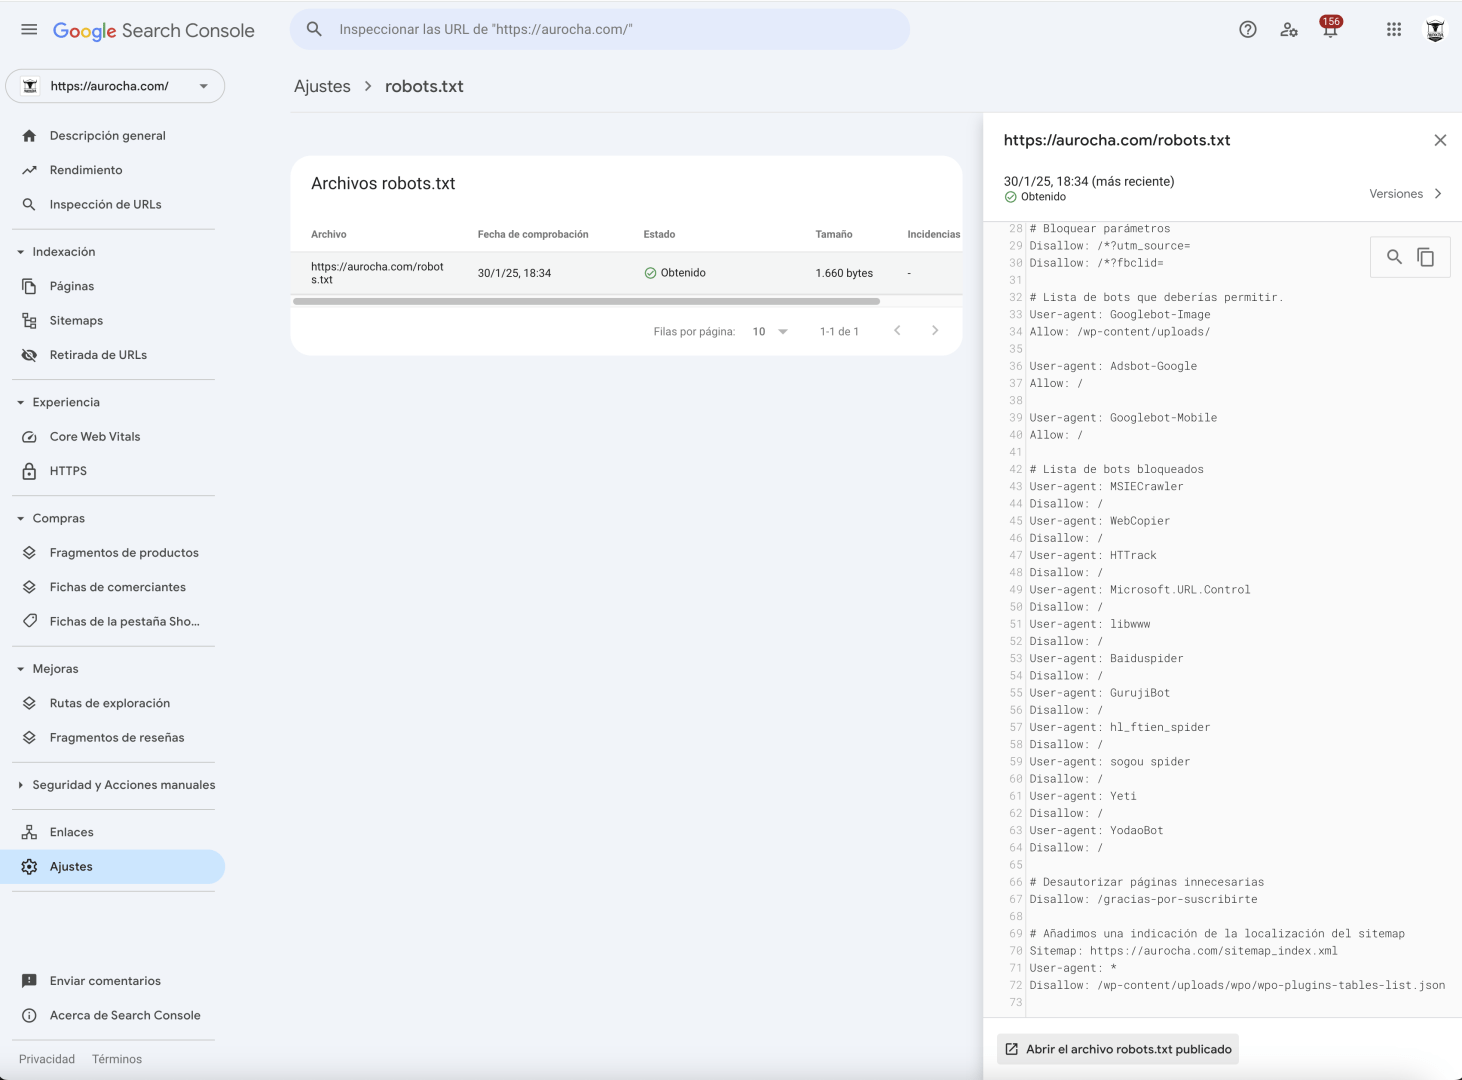Click line User-agent: Googlebot-Image
This screenshot has height=1080, width=1462.
(x=1120, y=315)
